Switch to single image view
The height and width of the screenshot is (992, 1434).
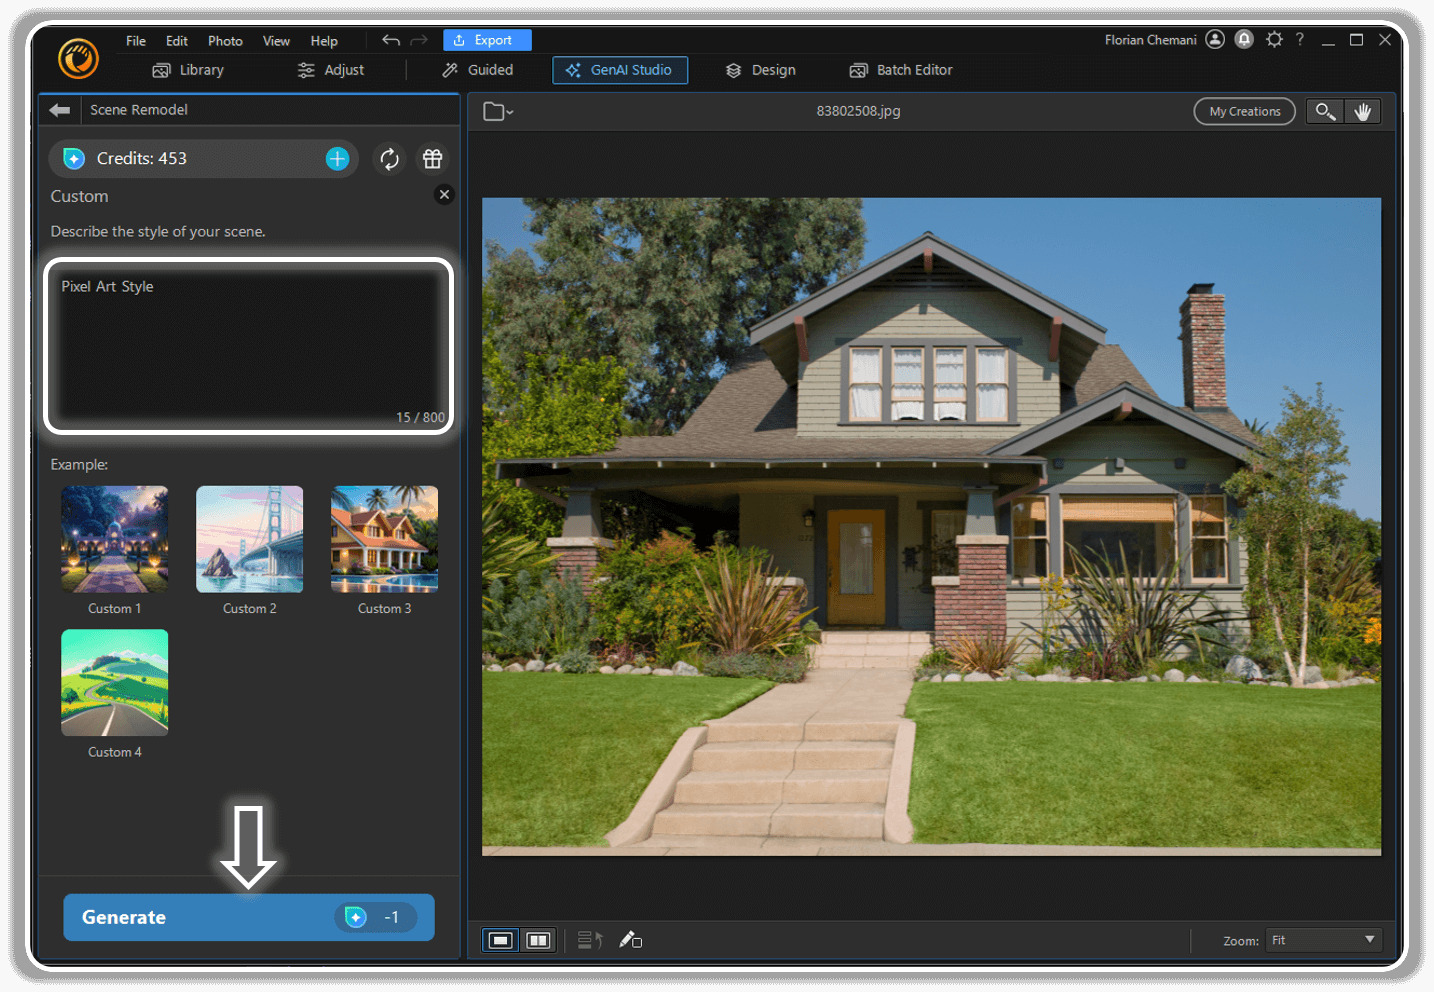pos(501,940)
